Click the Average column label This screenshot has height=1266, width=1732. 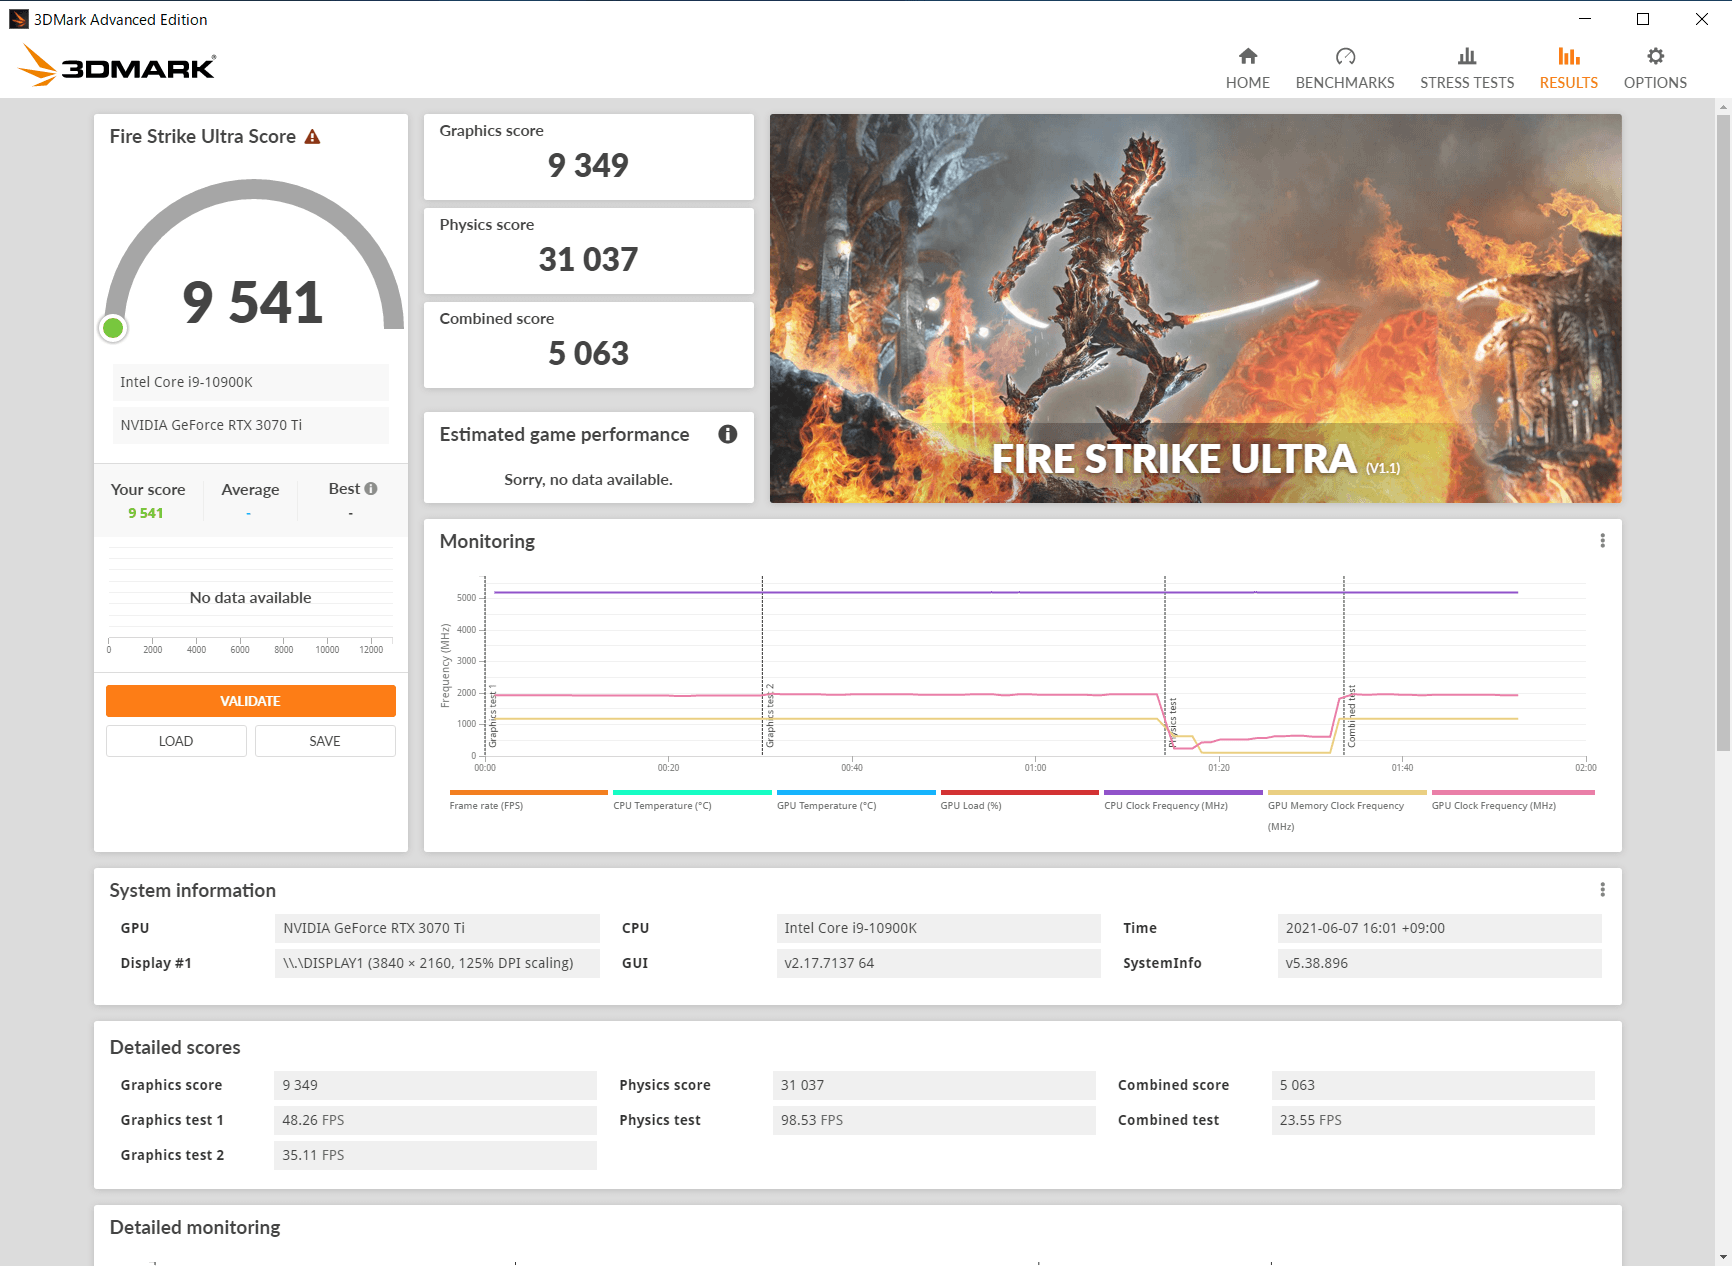tap(250, 490)
